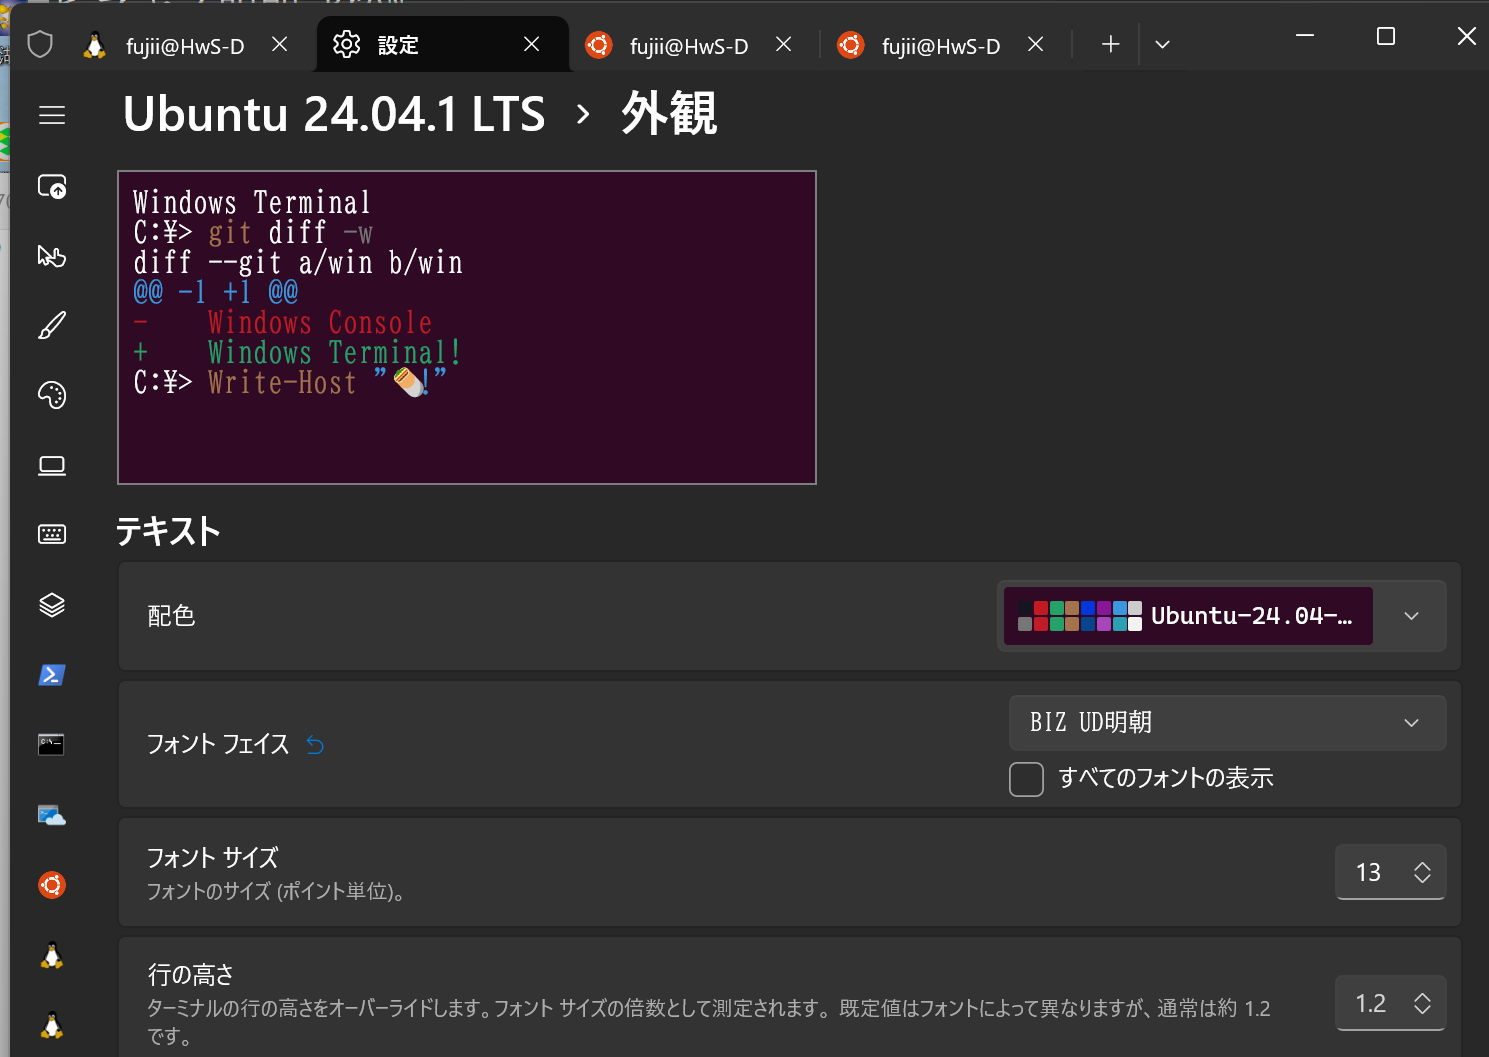Open Actions keyboard icon in sidebar
This screenshot has width=1489, height=1057.
pos(52,534)
